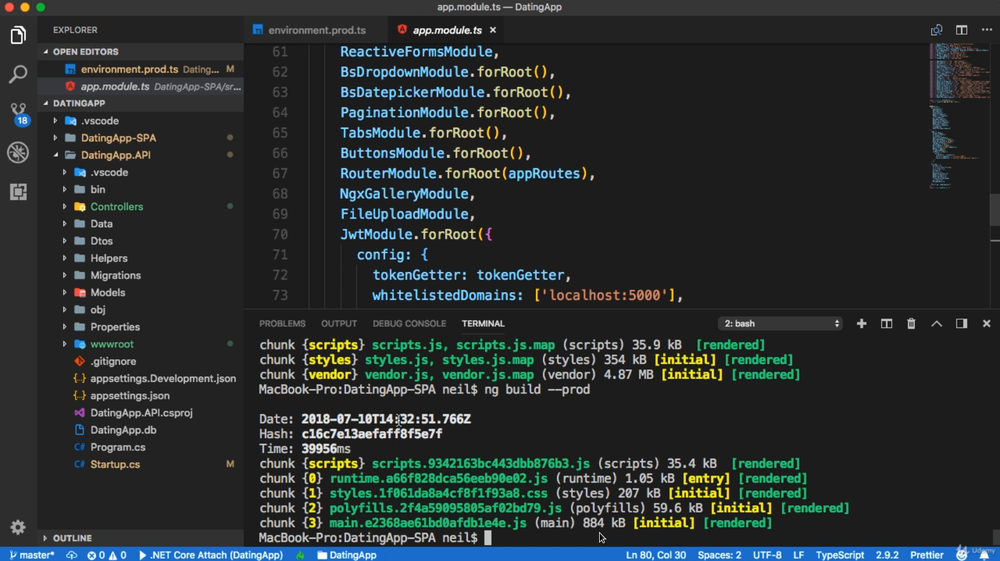The width and height of the screenshot is (1000, 561).
Task: Create a new terminal with plus icon
Action: pos(862,324)
